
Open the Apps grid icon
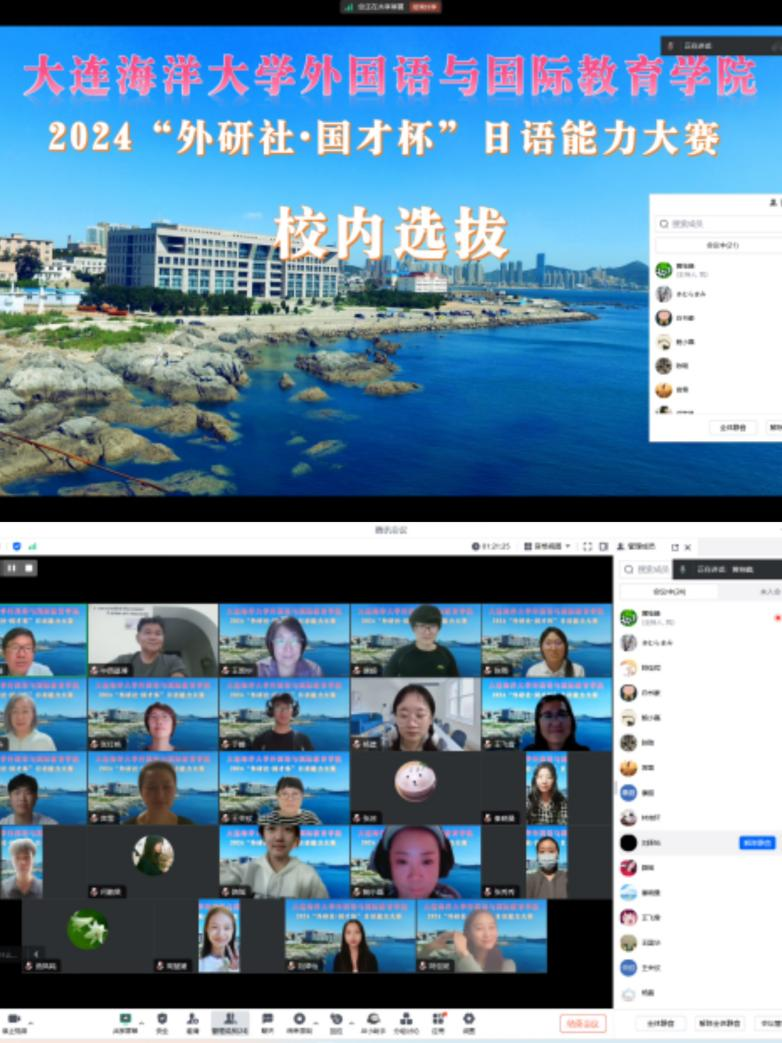point(437,1019)
